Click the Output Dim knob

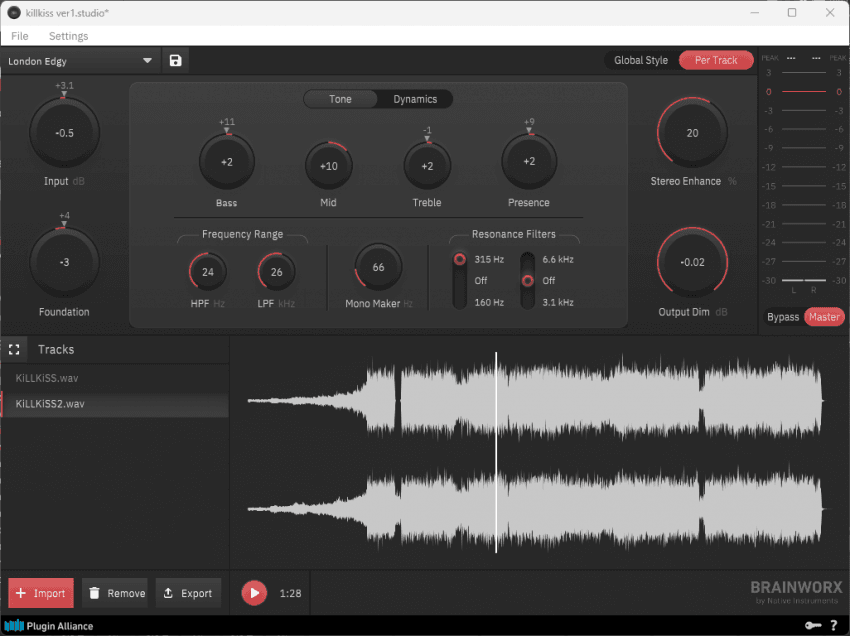pos(692,262)
